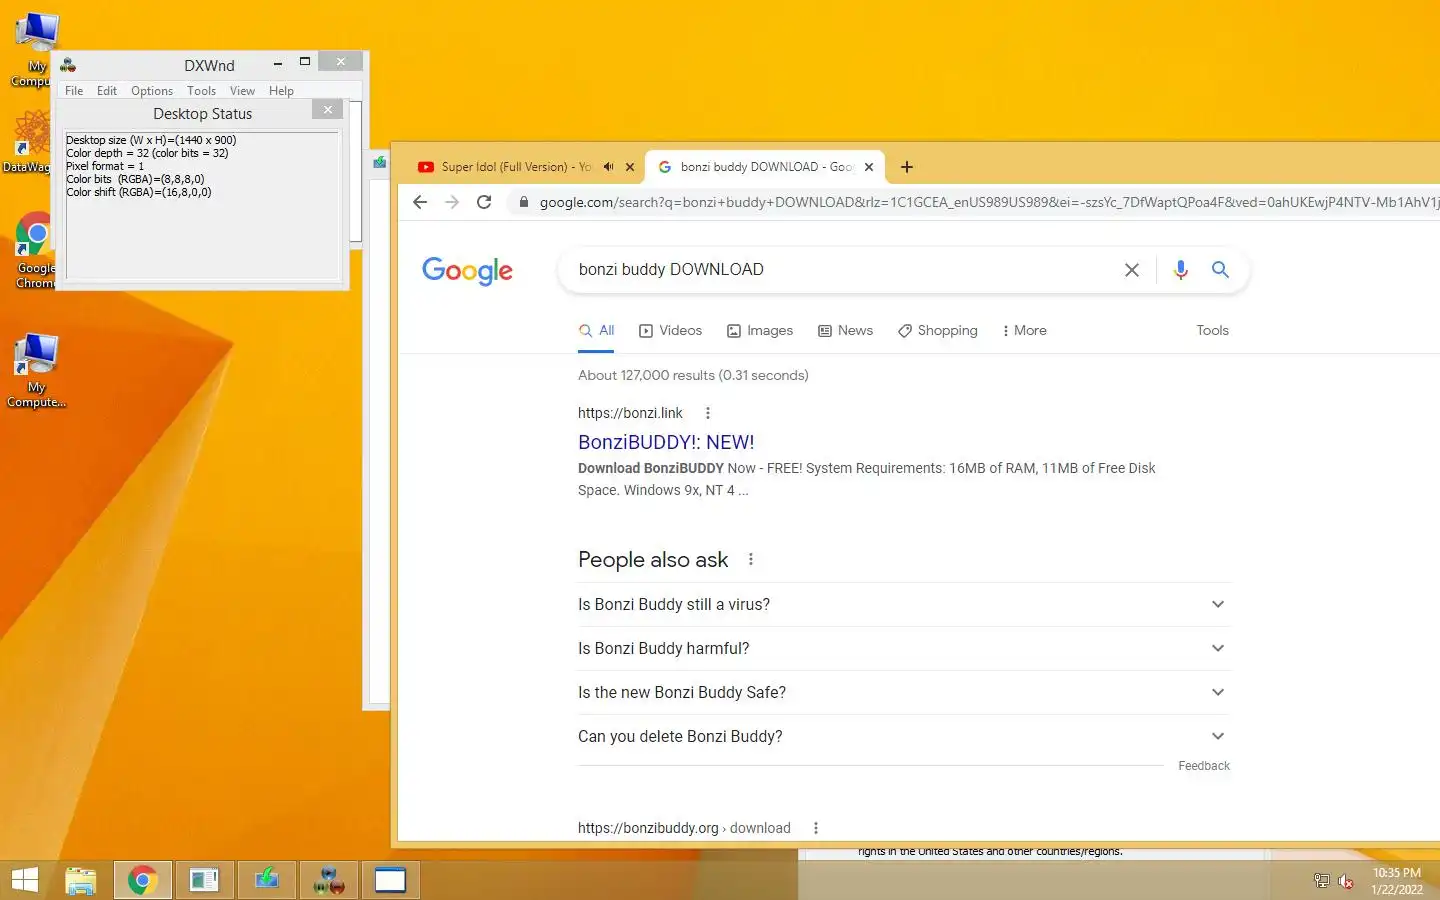
Task: Open the DXWnd Options menu
Action: point(152,91)
